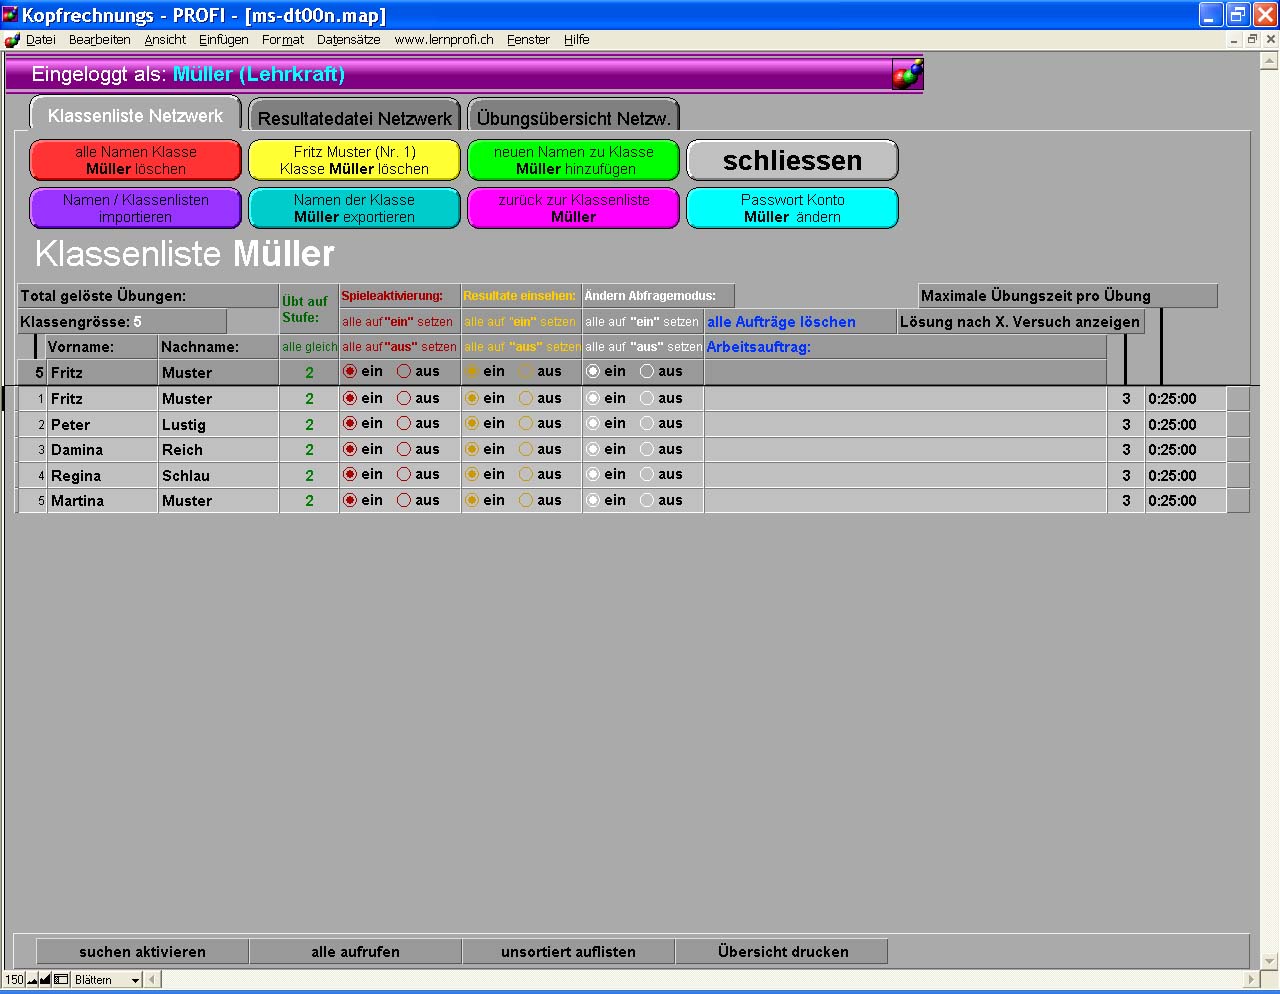The width and height of the screenshot is (1280, 994).
Task: Click the small square button in Fritz's row end
Action: 1238,398
